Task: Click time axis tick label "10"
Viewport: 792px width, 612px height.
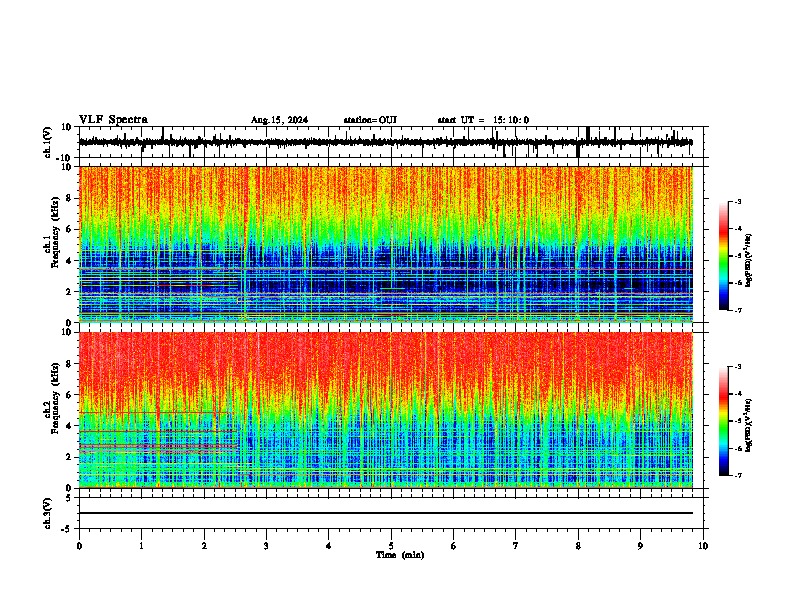Action: [703, 546]
